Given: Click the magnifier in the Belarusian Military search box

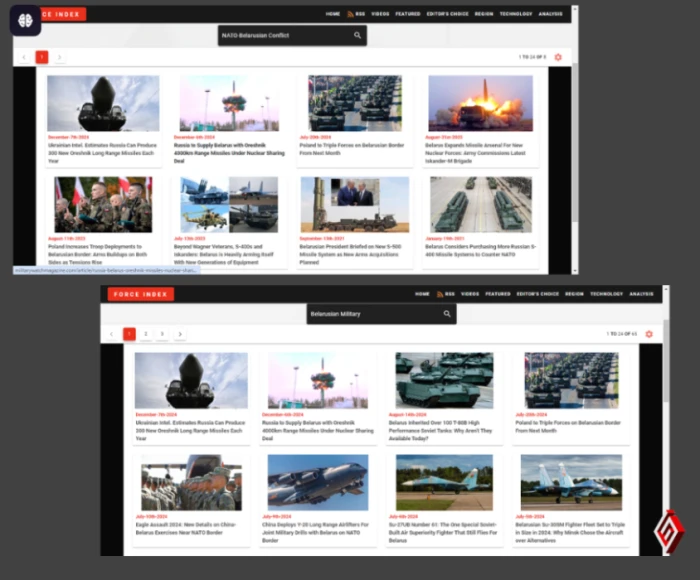Looking at the screenshot, I should (447, 314).
